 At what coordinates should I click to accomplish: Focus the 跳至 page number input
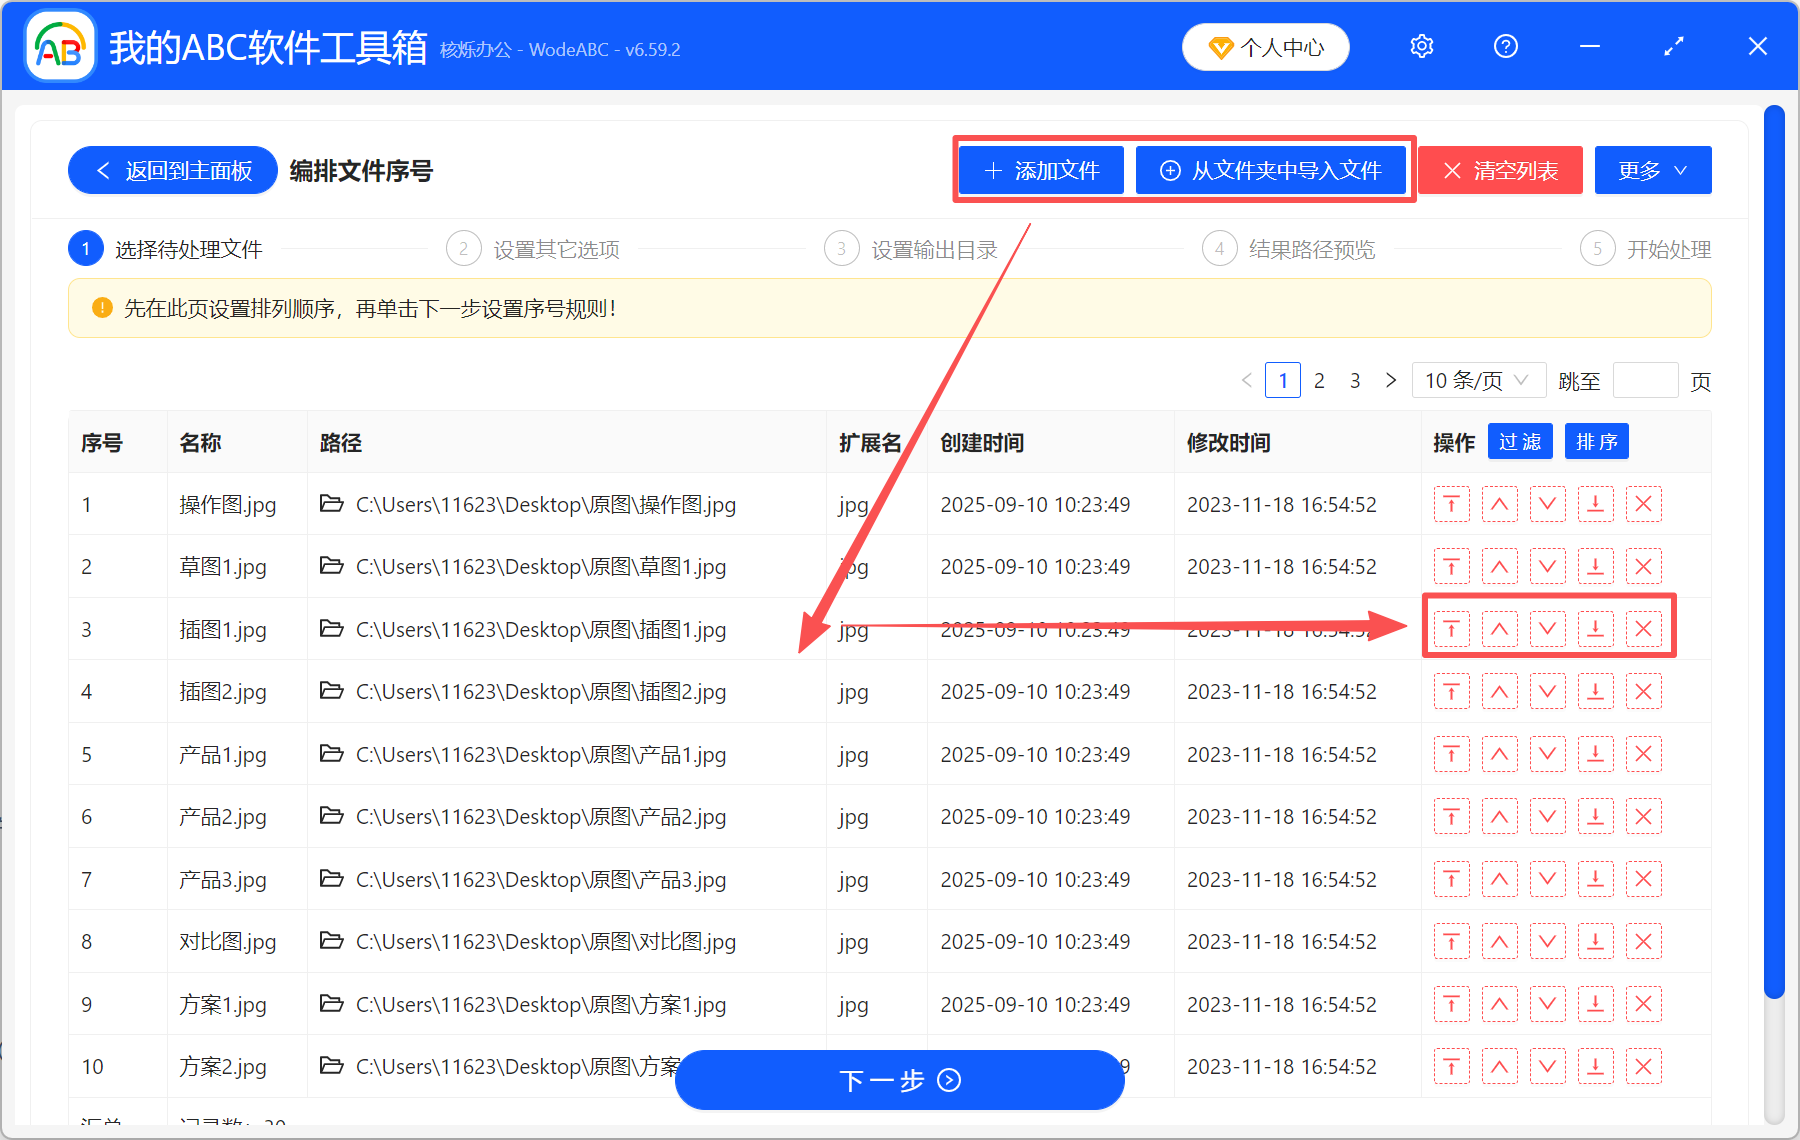pos(1645,381)
